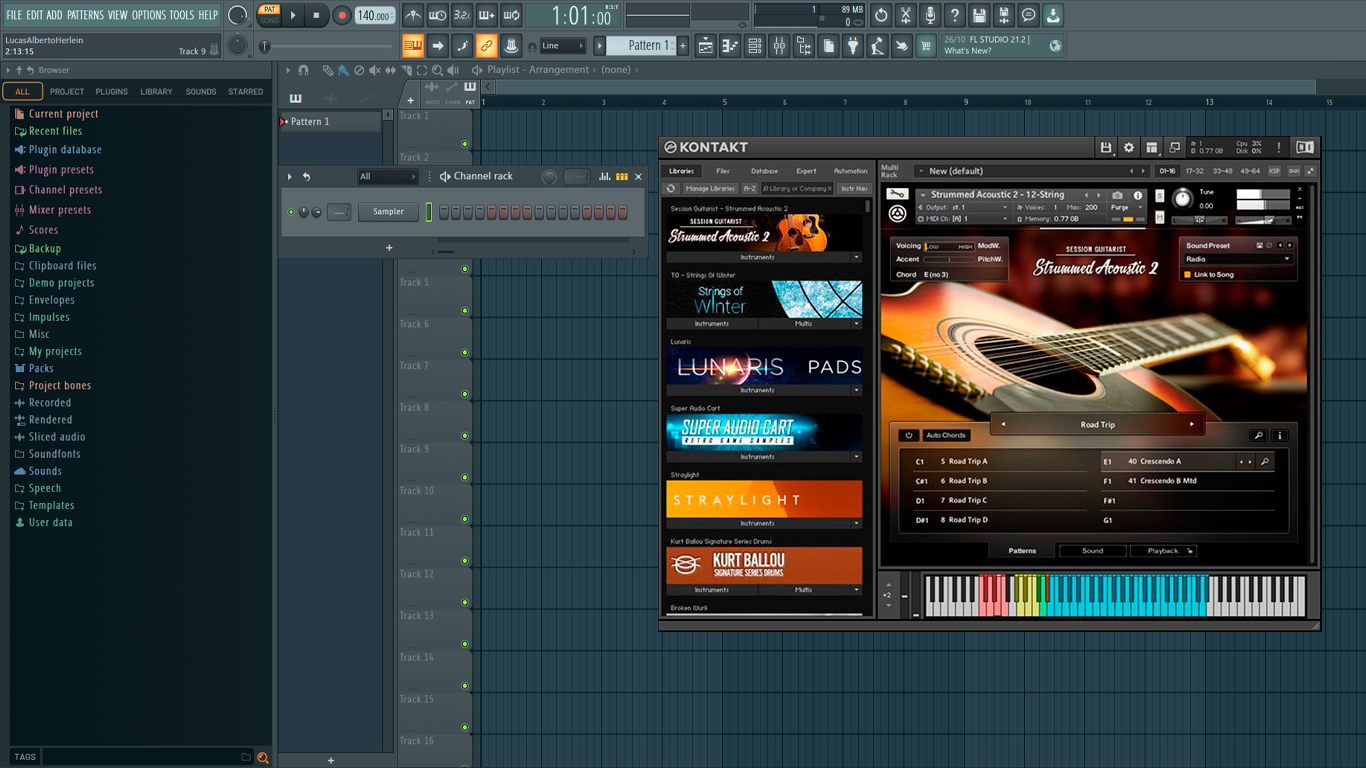Click Manage Libraries button in Kontakt
Screen dimensions: 1366x768
(710, 188)
